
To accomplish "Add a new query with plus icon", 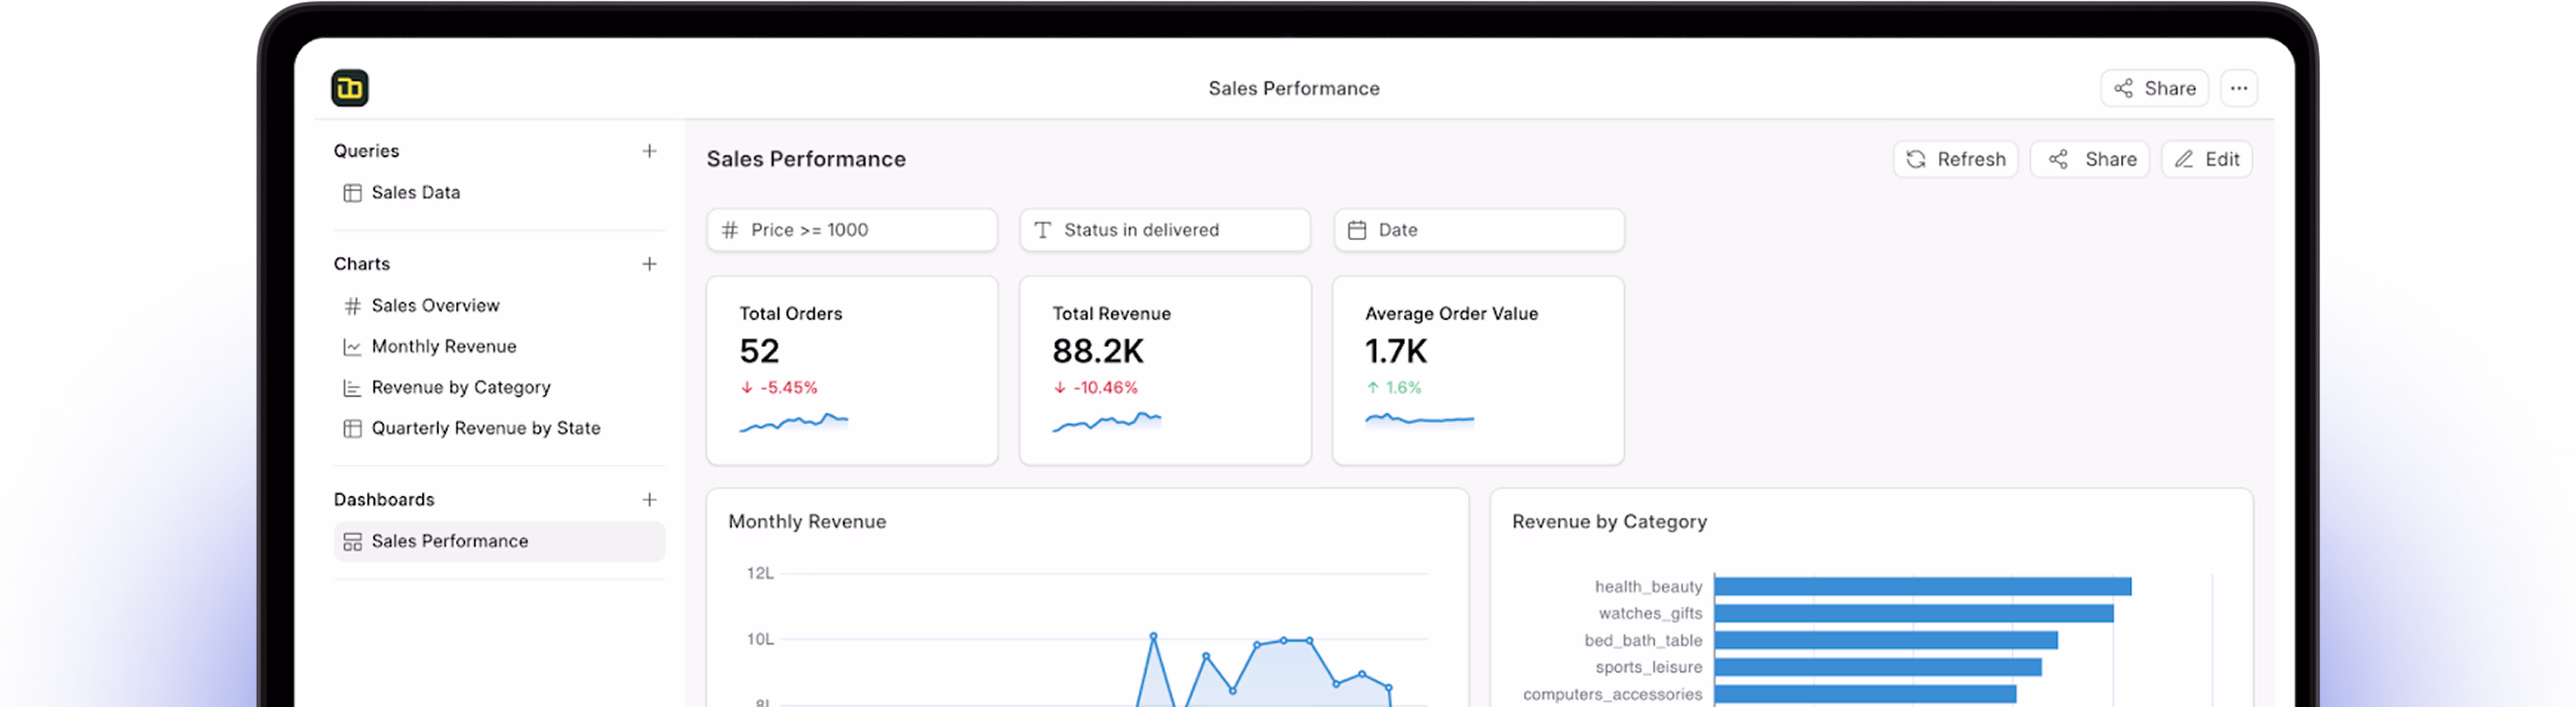I will pos(649,151).
